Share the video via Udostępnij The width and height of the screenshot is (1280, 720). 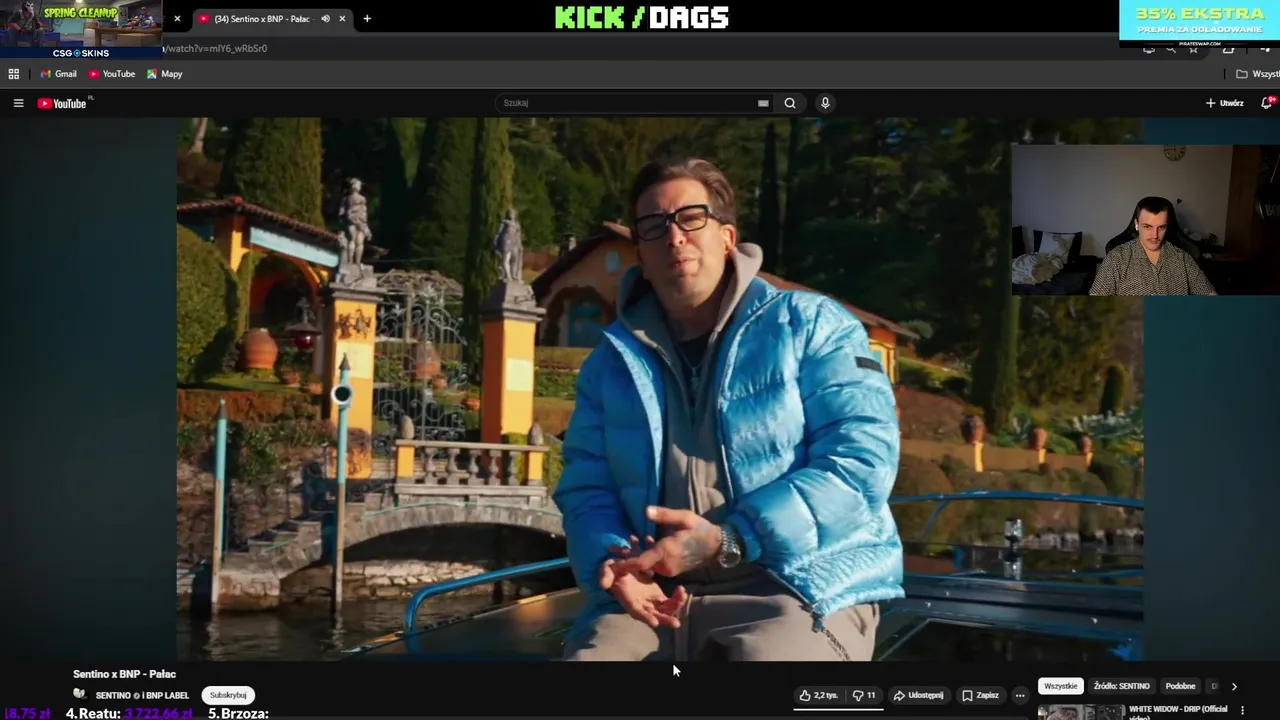click(918, 695)
